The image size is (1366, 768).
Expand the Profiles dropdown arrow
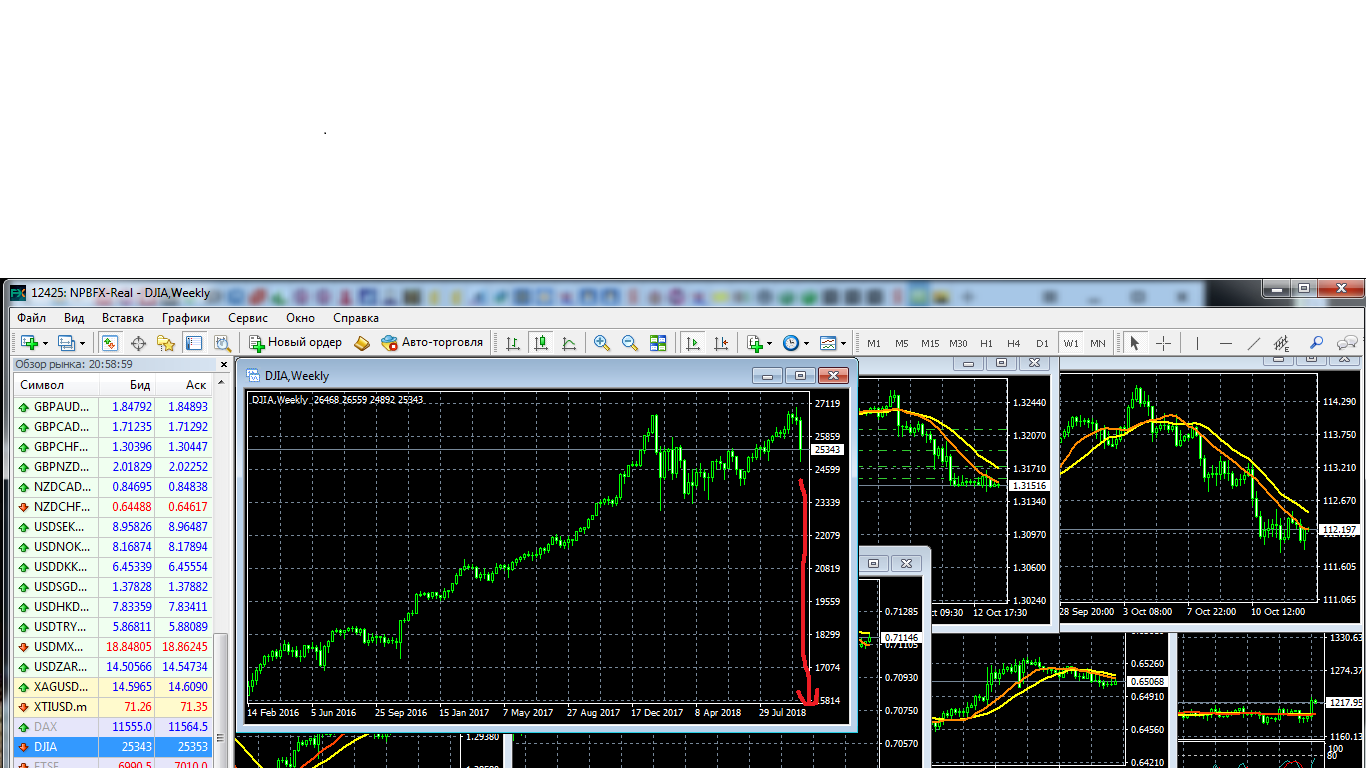click(82, 343)
